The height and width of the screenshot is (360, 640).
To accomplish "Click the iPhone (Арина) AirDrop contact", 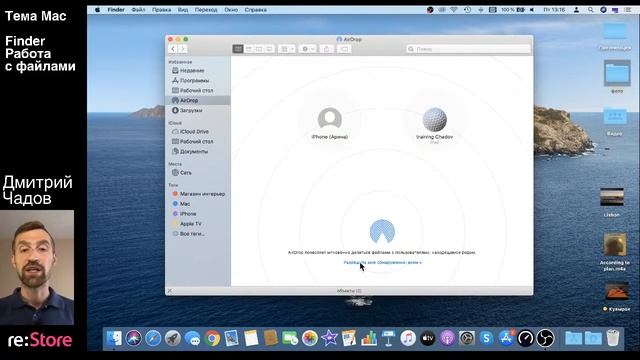I will [x=330, y=123].
